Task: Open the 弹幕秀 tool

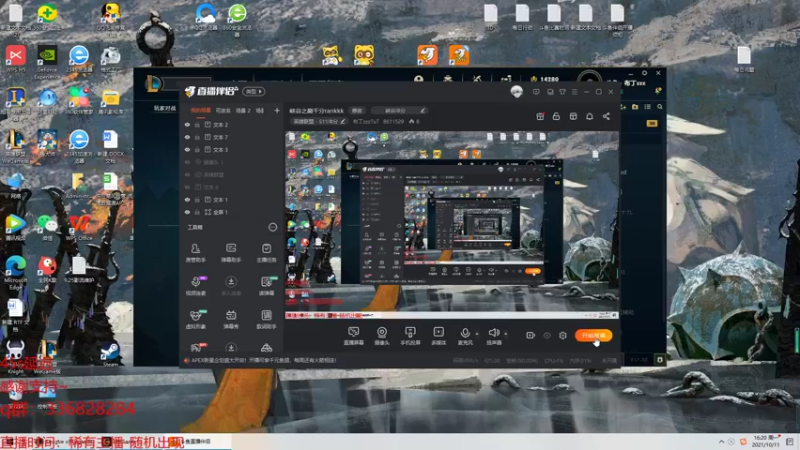Action: click(231, 319)
